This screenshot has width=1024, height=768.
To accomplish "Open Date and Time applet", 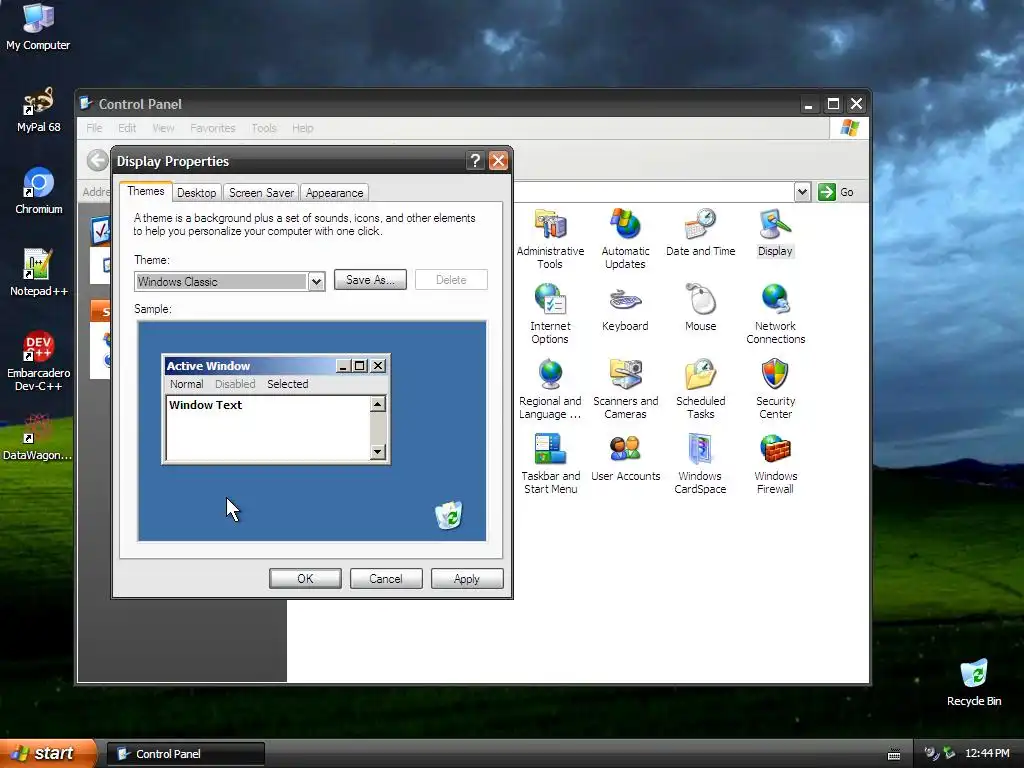I will coord(700,232).
